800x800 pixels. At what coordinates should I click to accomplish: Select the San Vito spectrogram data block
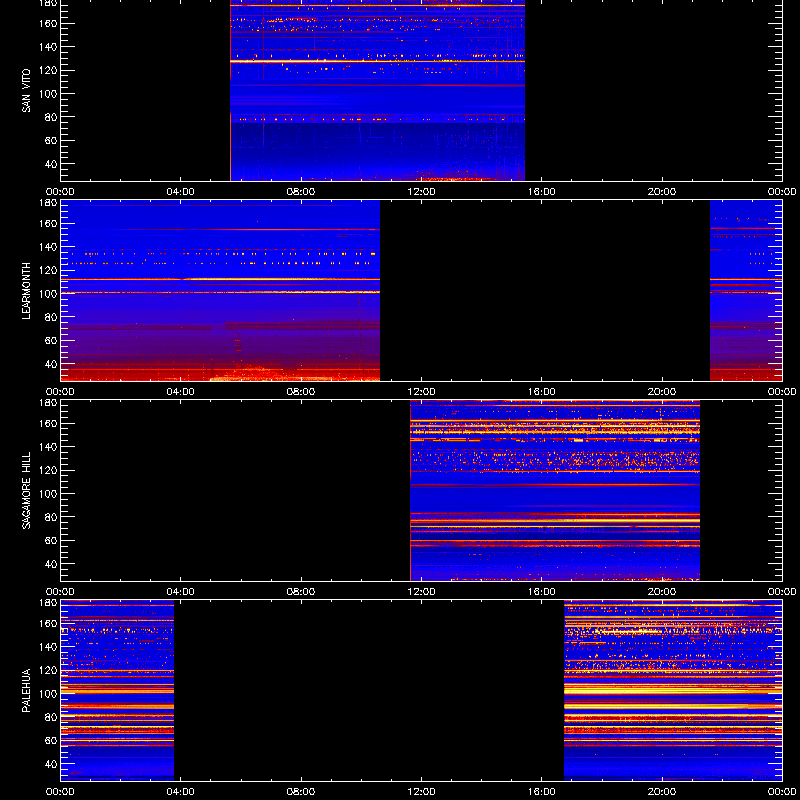coord(378,90)
